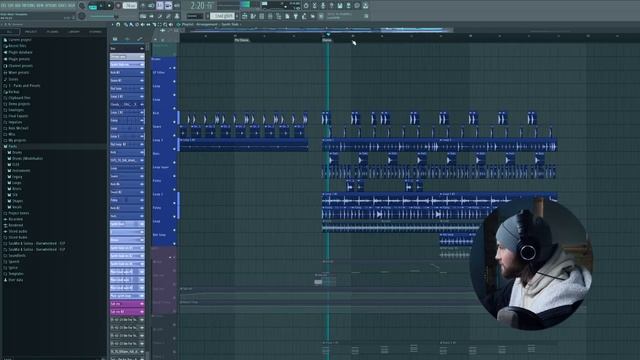Select the ALL browser tab

pyautogui.click(x=9, y=31)
